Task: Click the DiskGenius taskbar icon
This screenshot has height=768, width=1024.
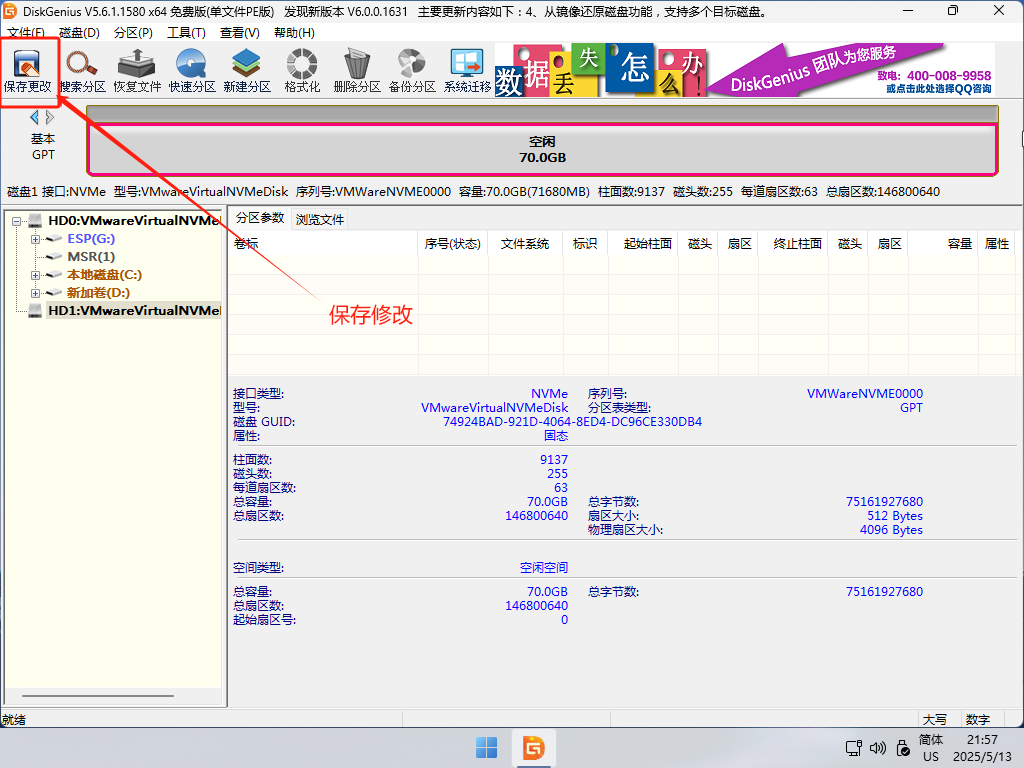Action: [534, 748]
